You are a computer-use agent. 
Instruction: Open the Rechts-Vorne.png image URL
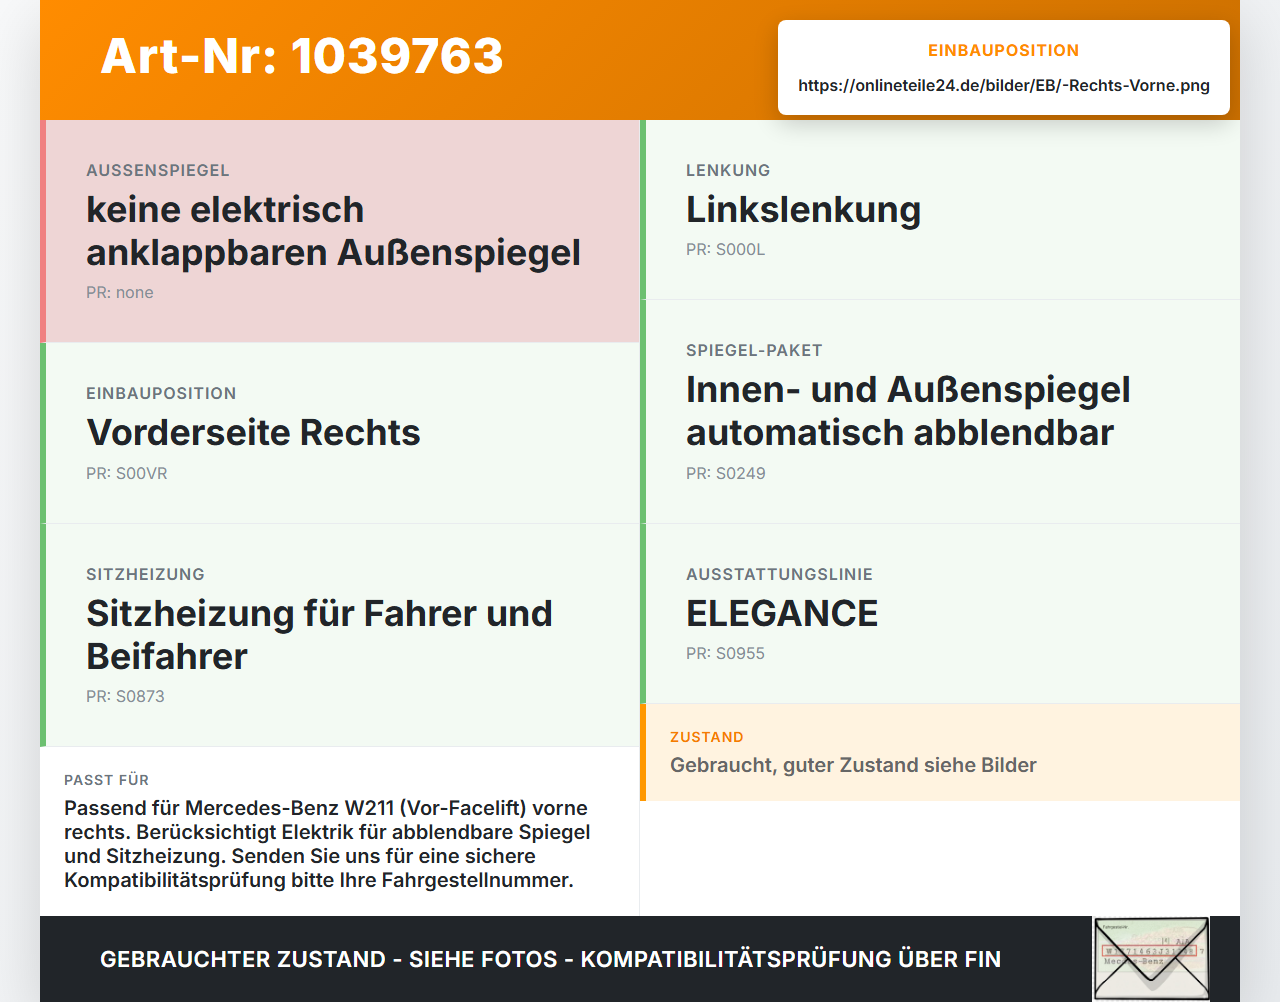[1004, 85]
